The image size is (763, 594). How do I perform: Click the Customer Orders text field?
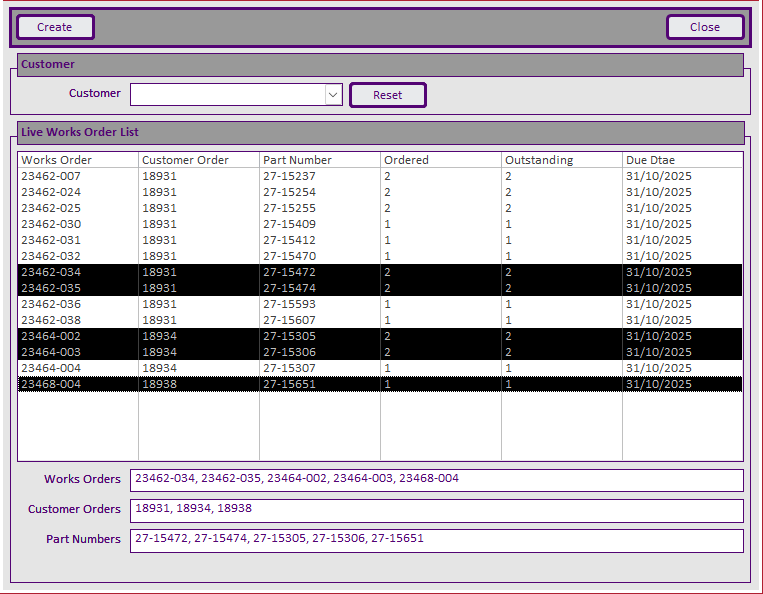pos(436,510)
